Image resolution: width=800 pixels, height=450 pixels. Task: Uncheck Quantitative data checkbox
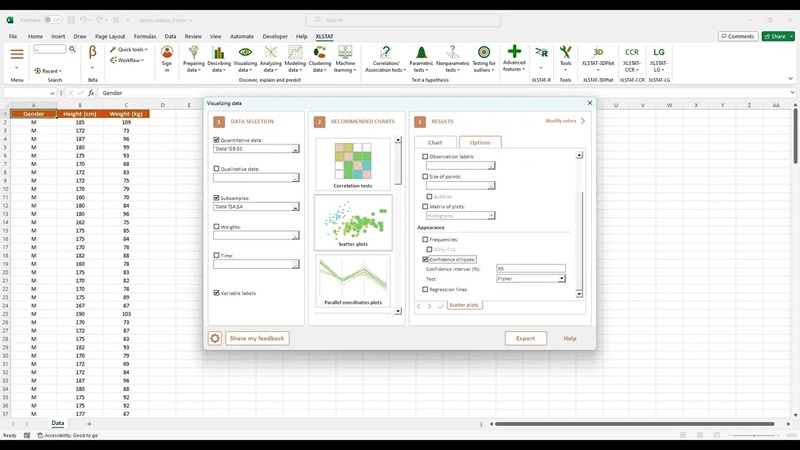tap(216, 140)
